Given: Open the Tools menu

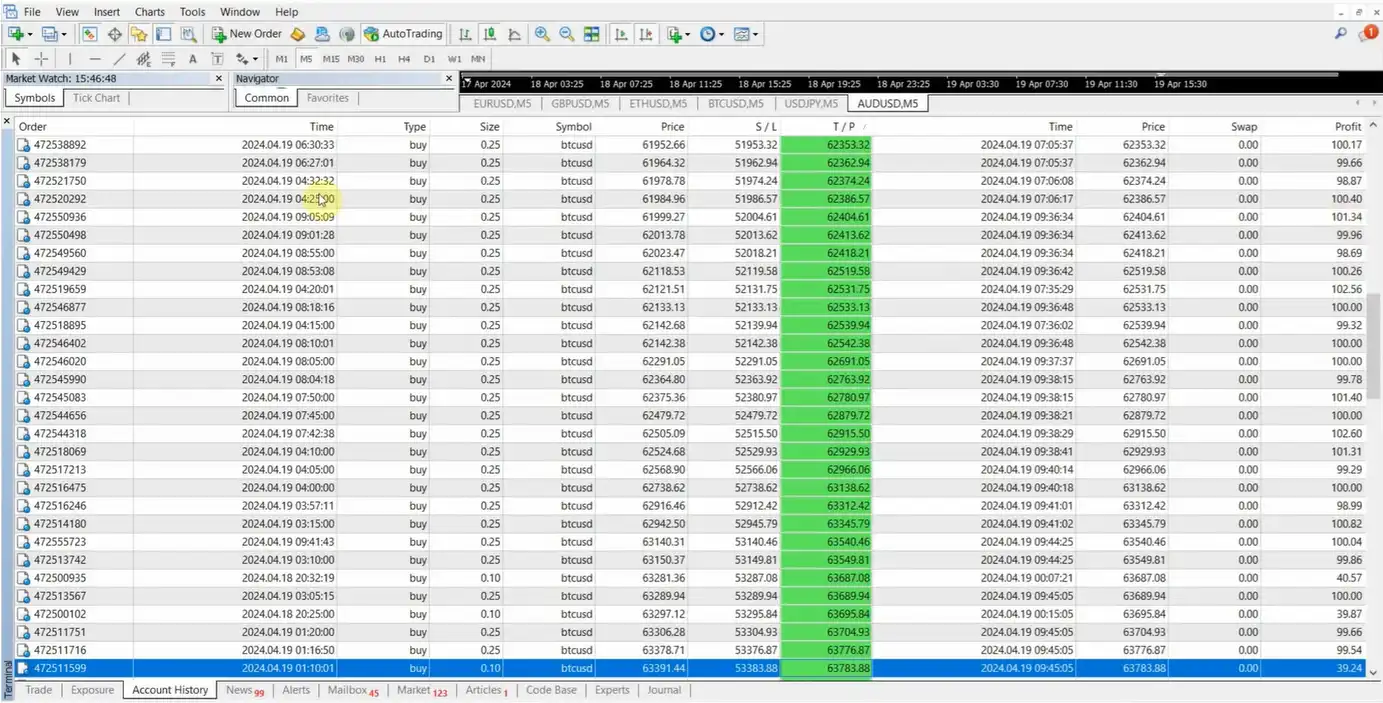Looking at the screenshot, I should point(192,12).
